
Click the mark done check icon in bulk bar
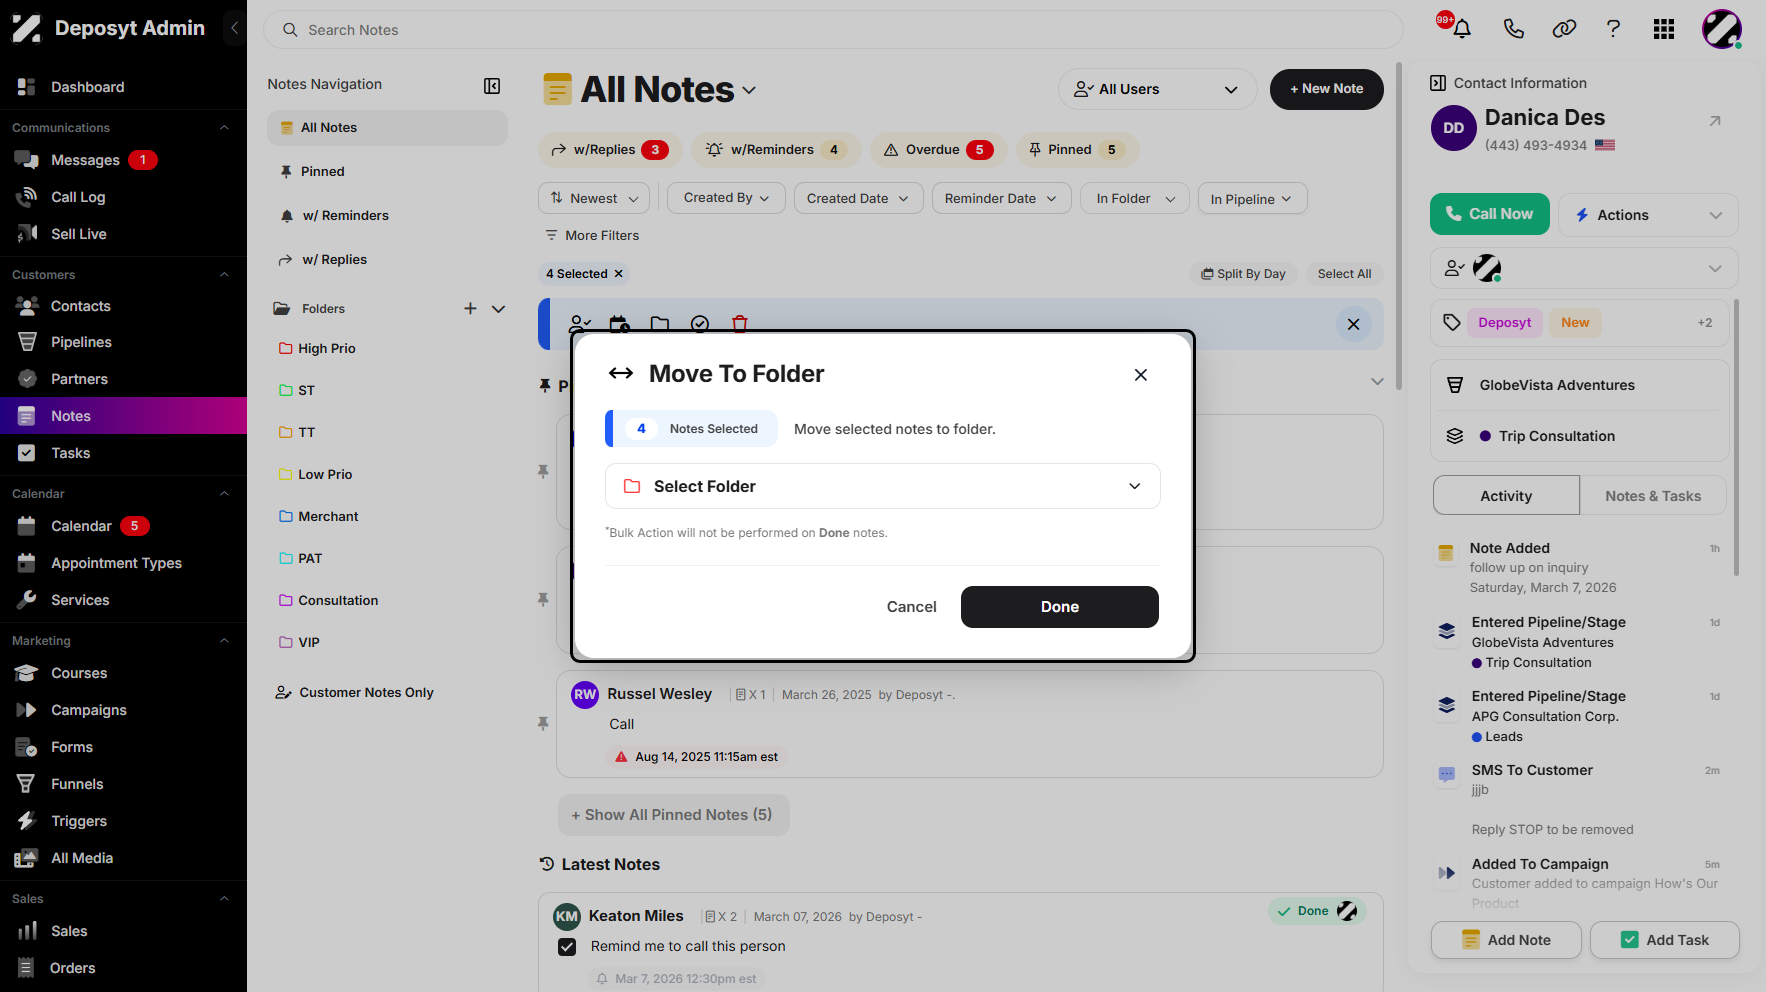click(700, 323)
